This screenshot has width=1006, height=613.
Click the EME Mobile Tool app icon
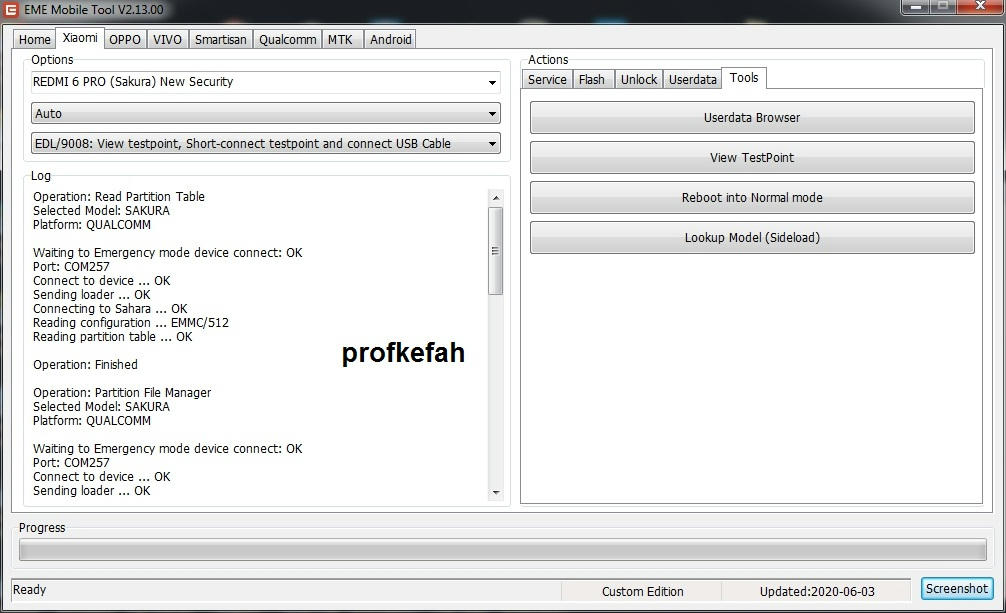(x=11, y=10)
